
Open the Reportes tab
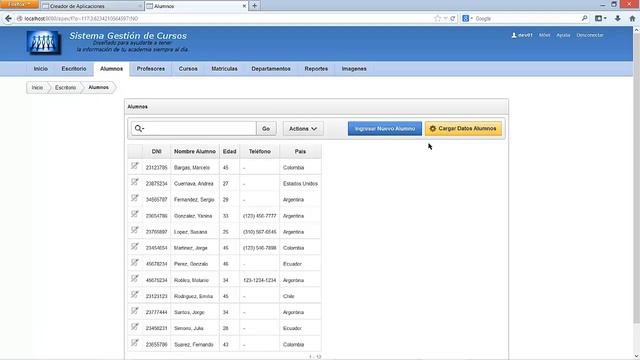point(316,69)
